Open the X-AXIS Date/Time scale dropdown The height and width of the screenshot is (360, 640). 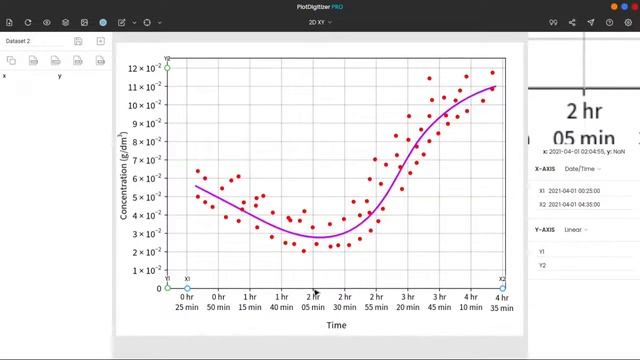(582, 169)
